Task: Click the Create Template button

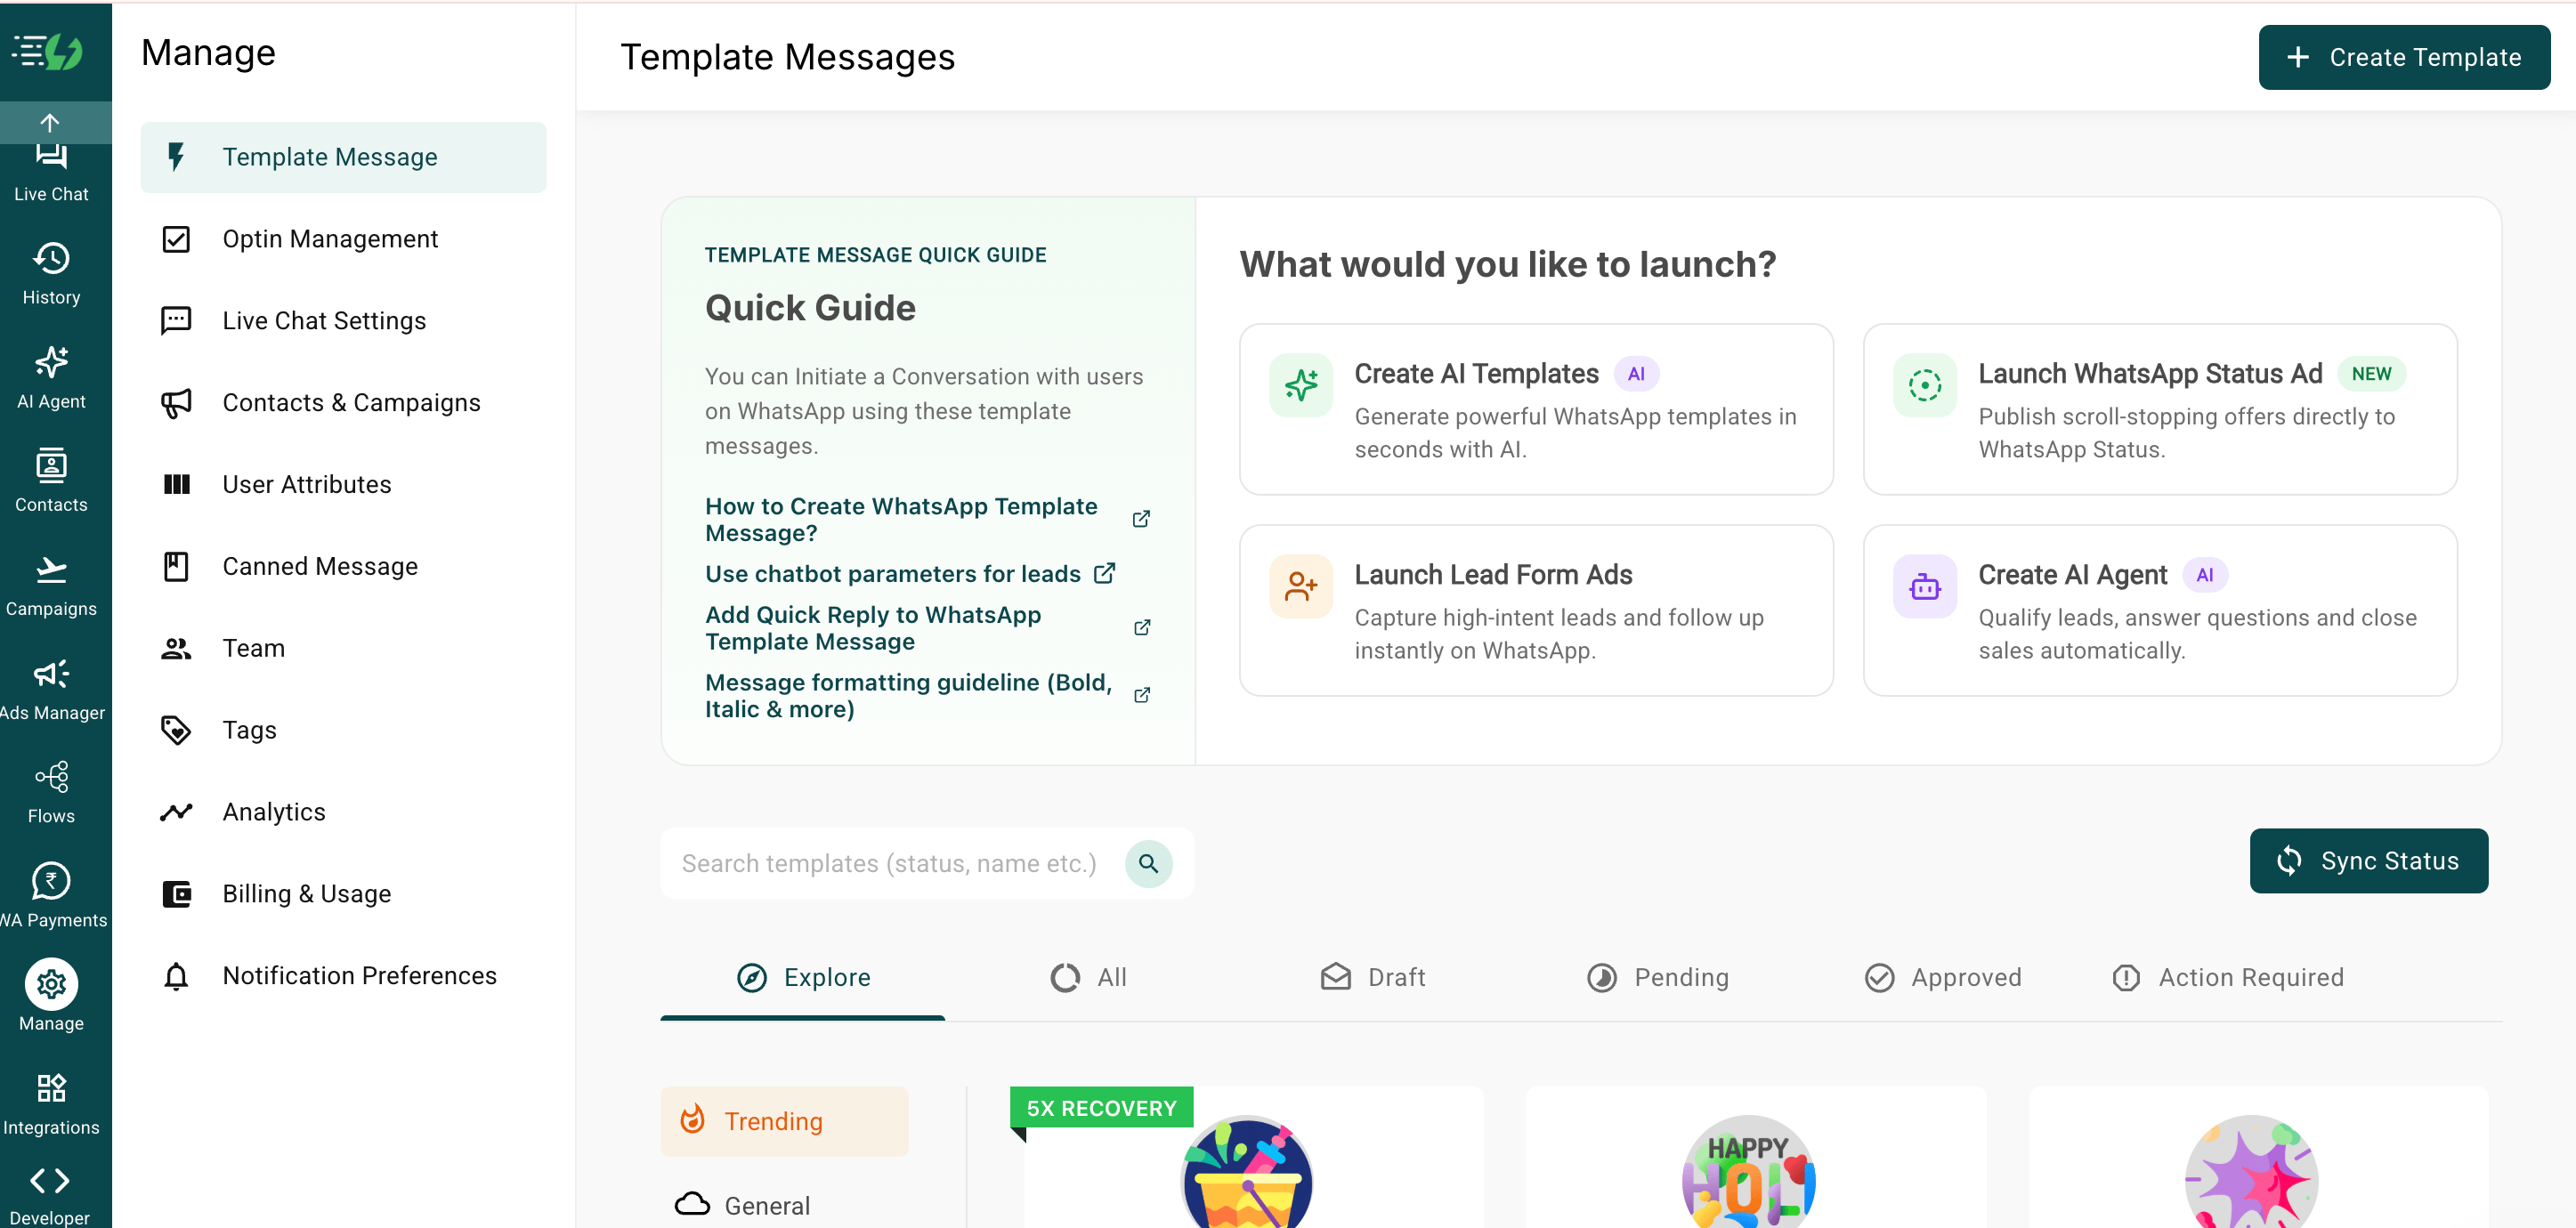Action: [2404, 57]
